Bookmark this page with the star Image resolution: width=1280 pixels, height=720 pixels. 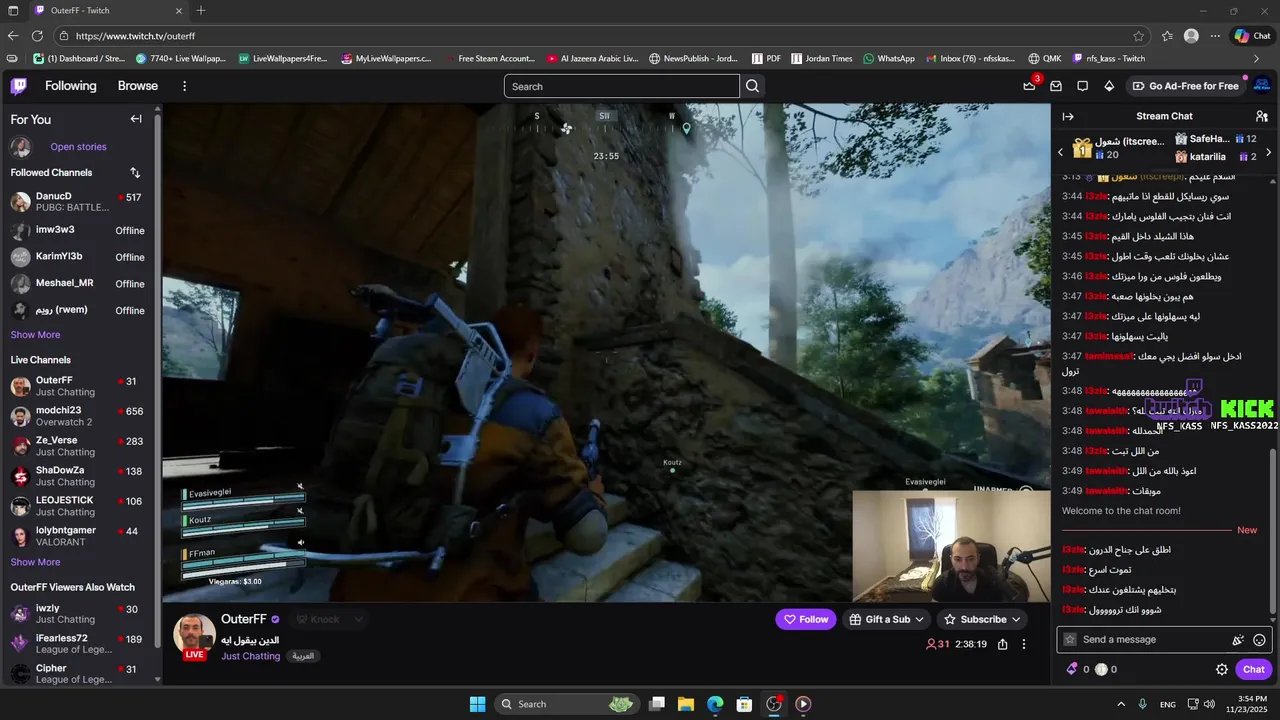pyautogui.click(x=1138, y=36)
